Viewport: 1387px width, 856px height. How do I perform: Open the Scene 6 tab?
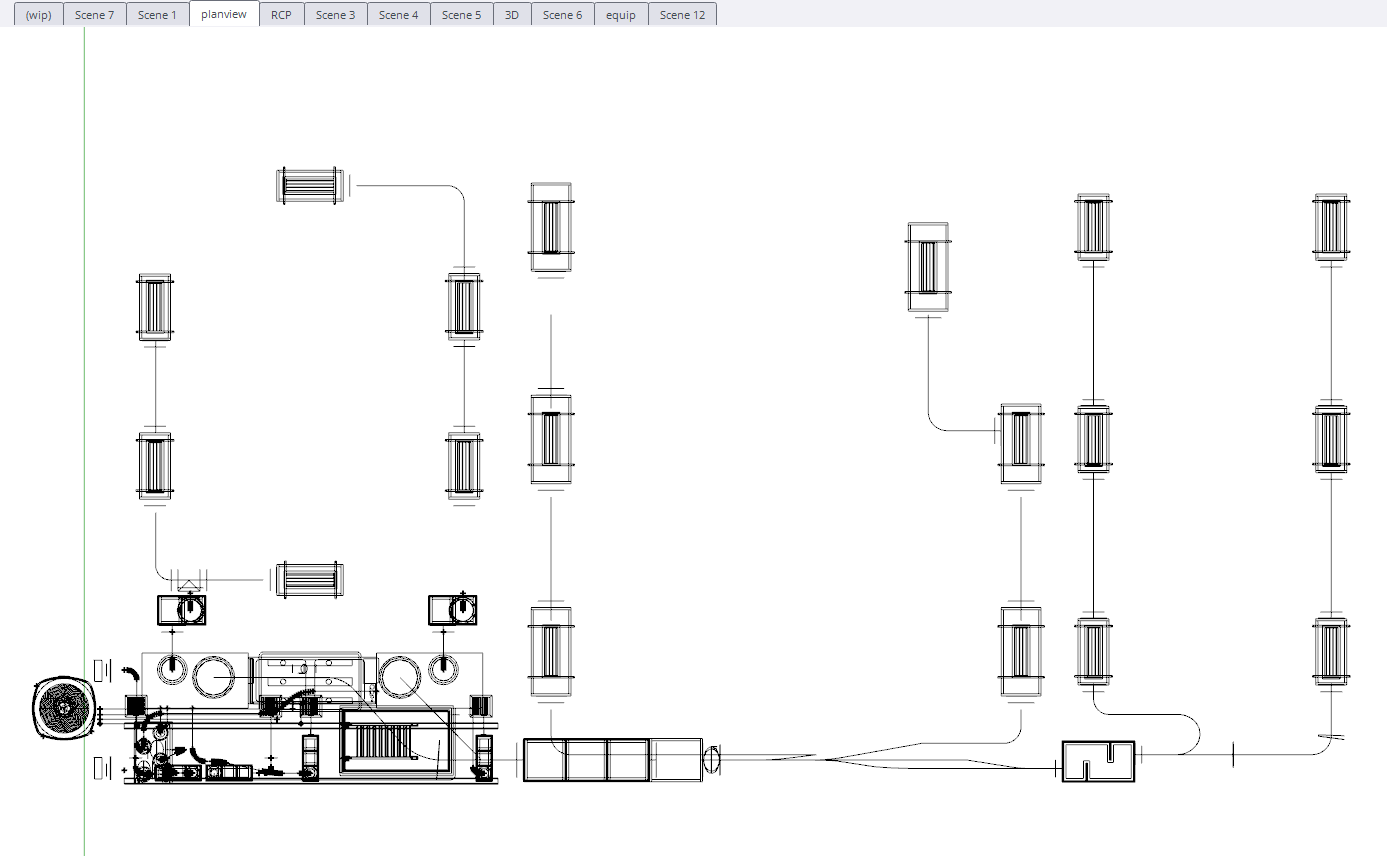click(563, 14)
